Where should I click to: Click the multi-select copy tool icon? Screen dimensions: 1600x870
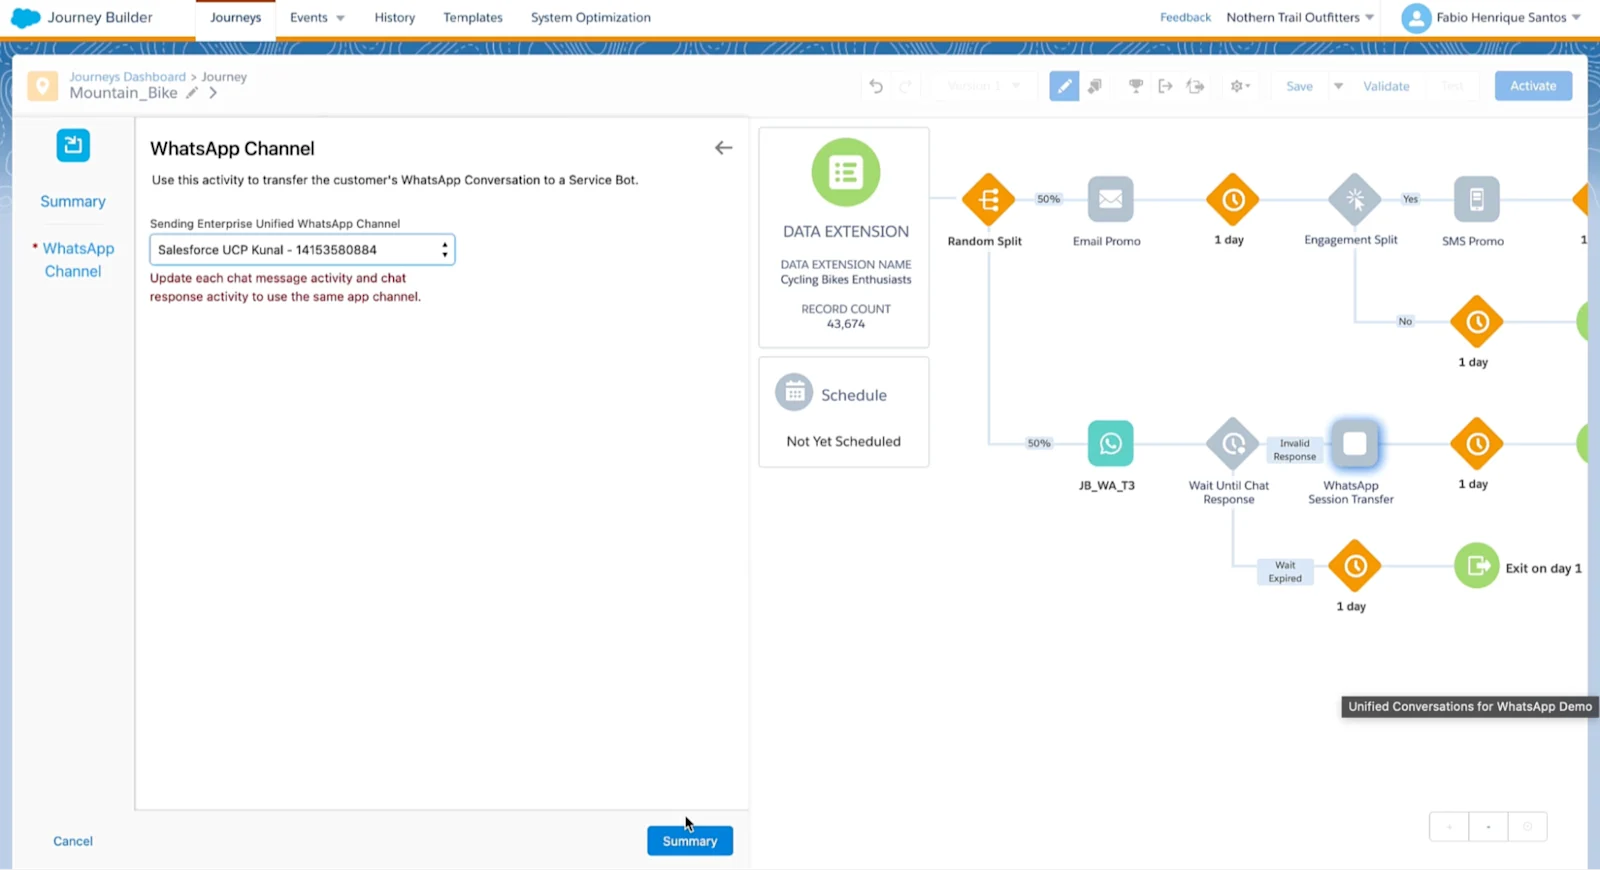coord(1095,86)
